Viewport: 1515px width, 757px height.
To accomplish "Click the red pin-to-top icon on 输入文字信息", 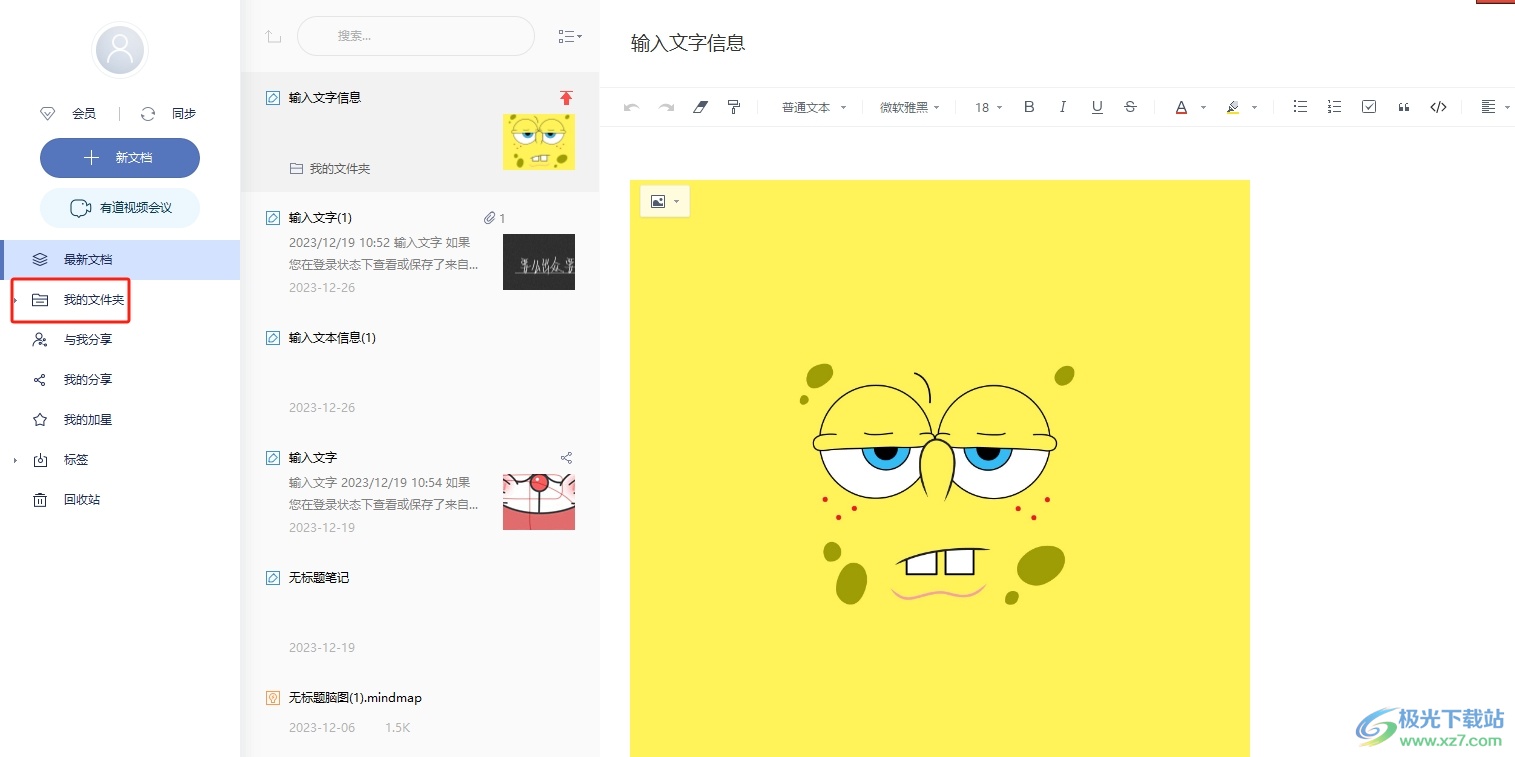I will tap(566, 98).
